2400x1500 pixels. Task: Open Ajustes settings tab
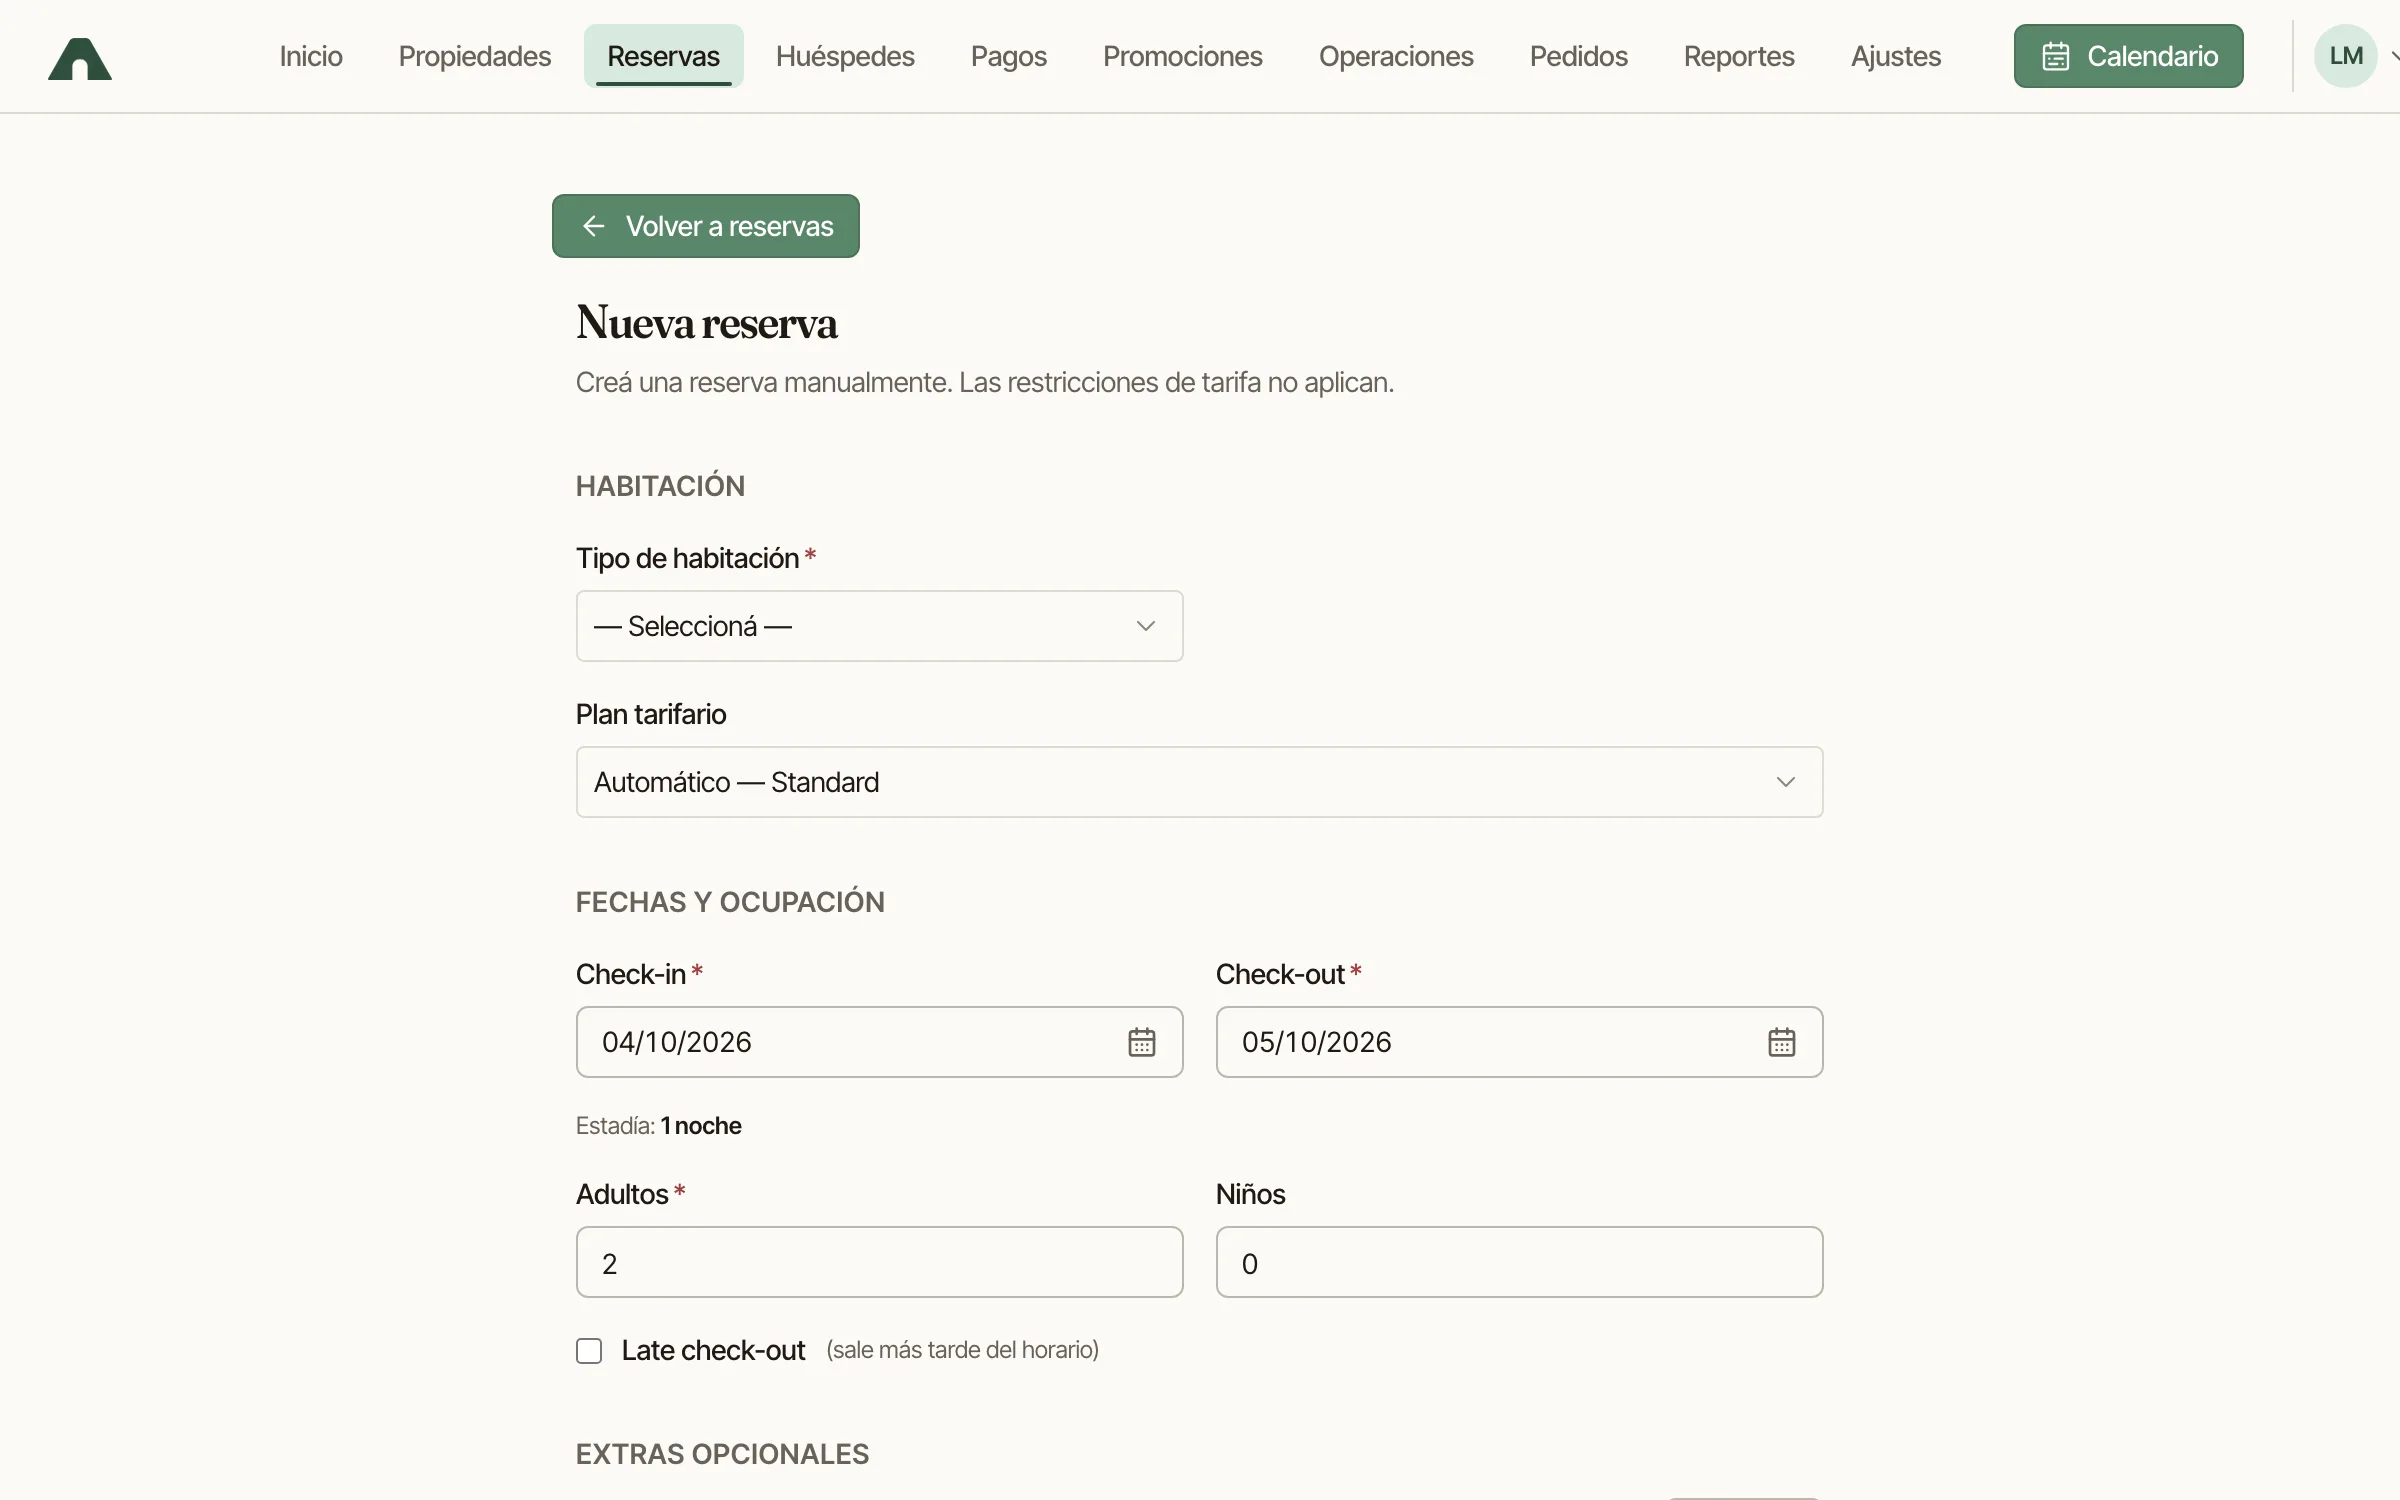coord(1895,56)
